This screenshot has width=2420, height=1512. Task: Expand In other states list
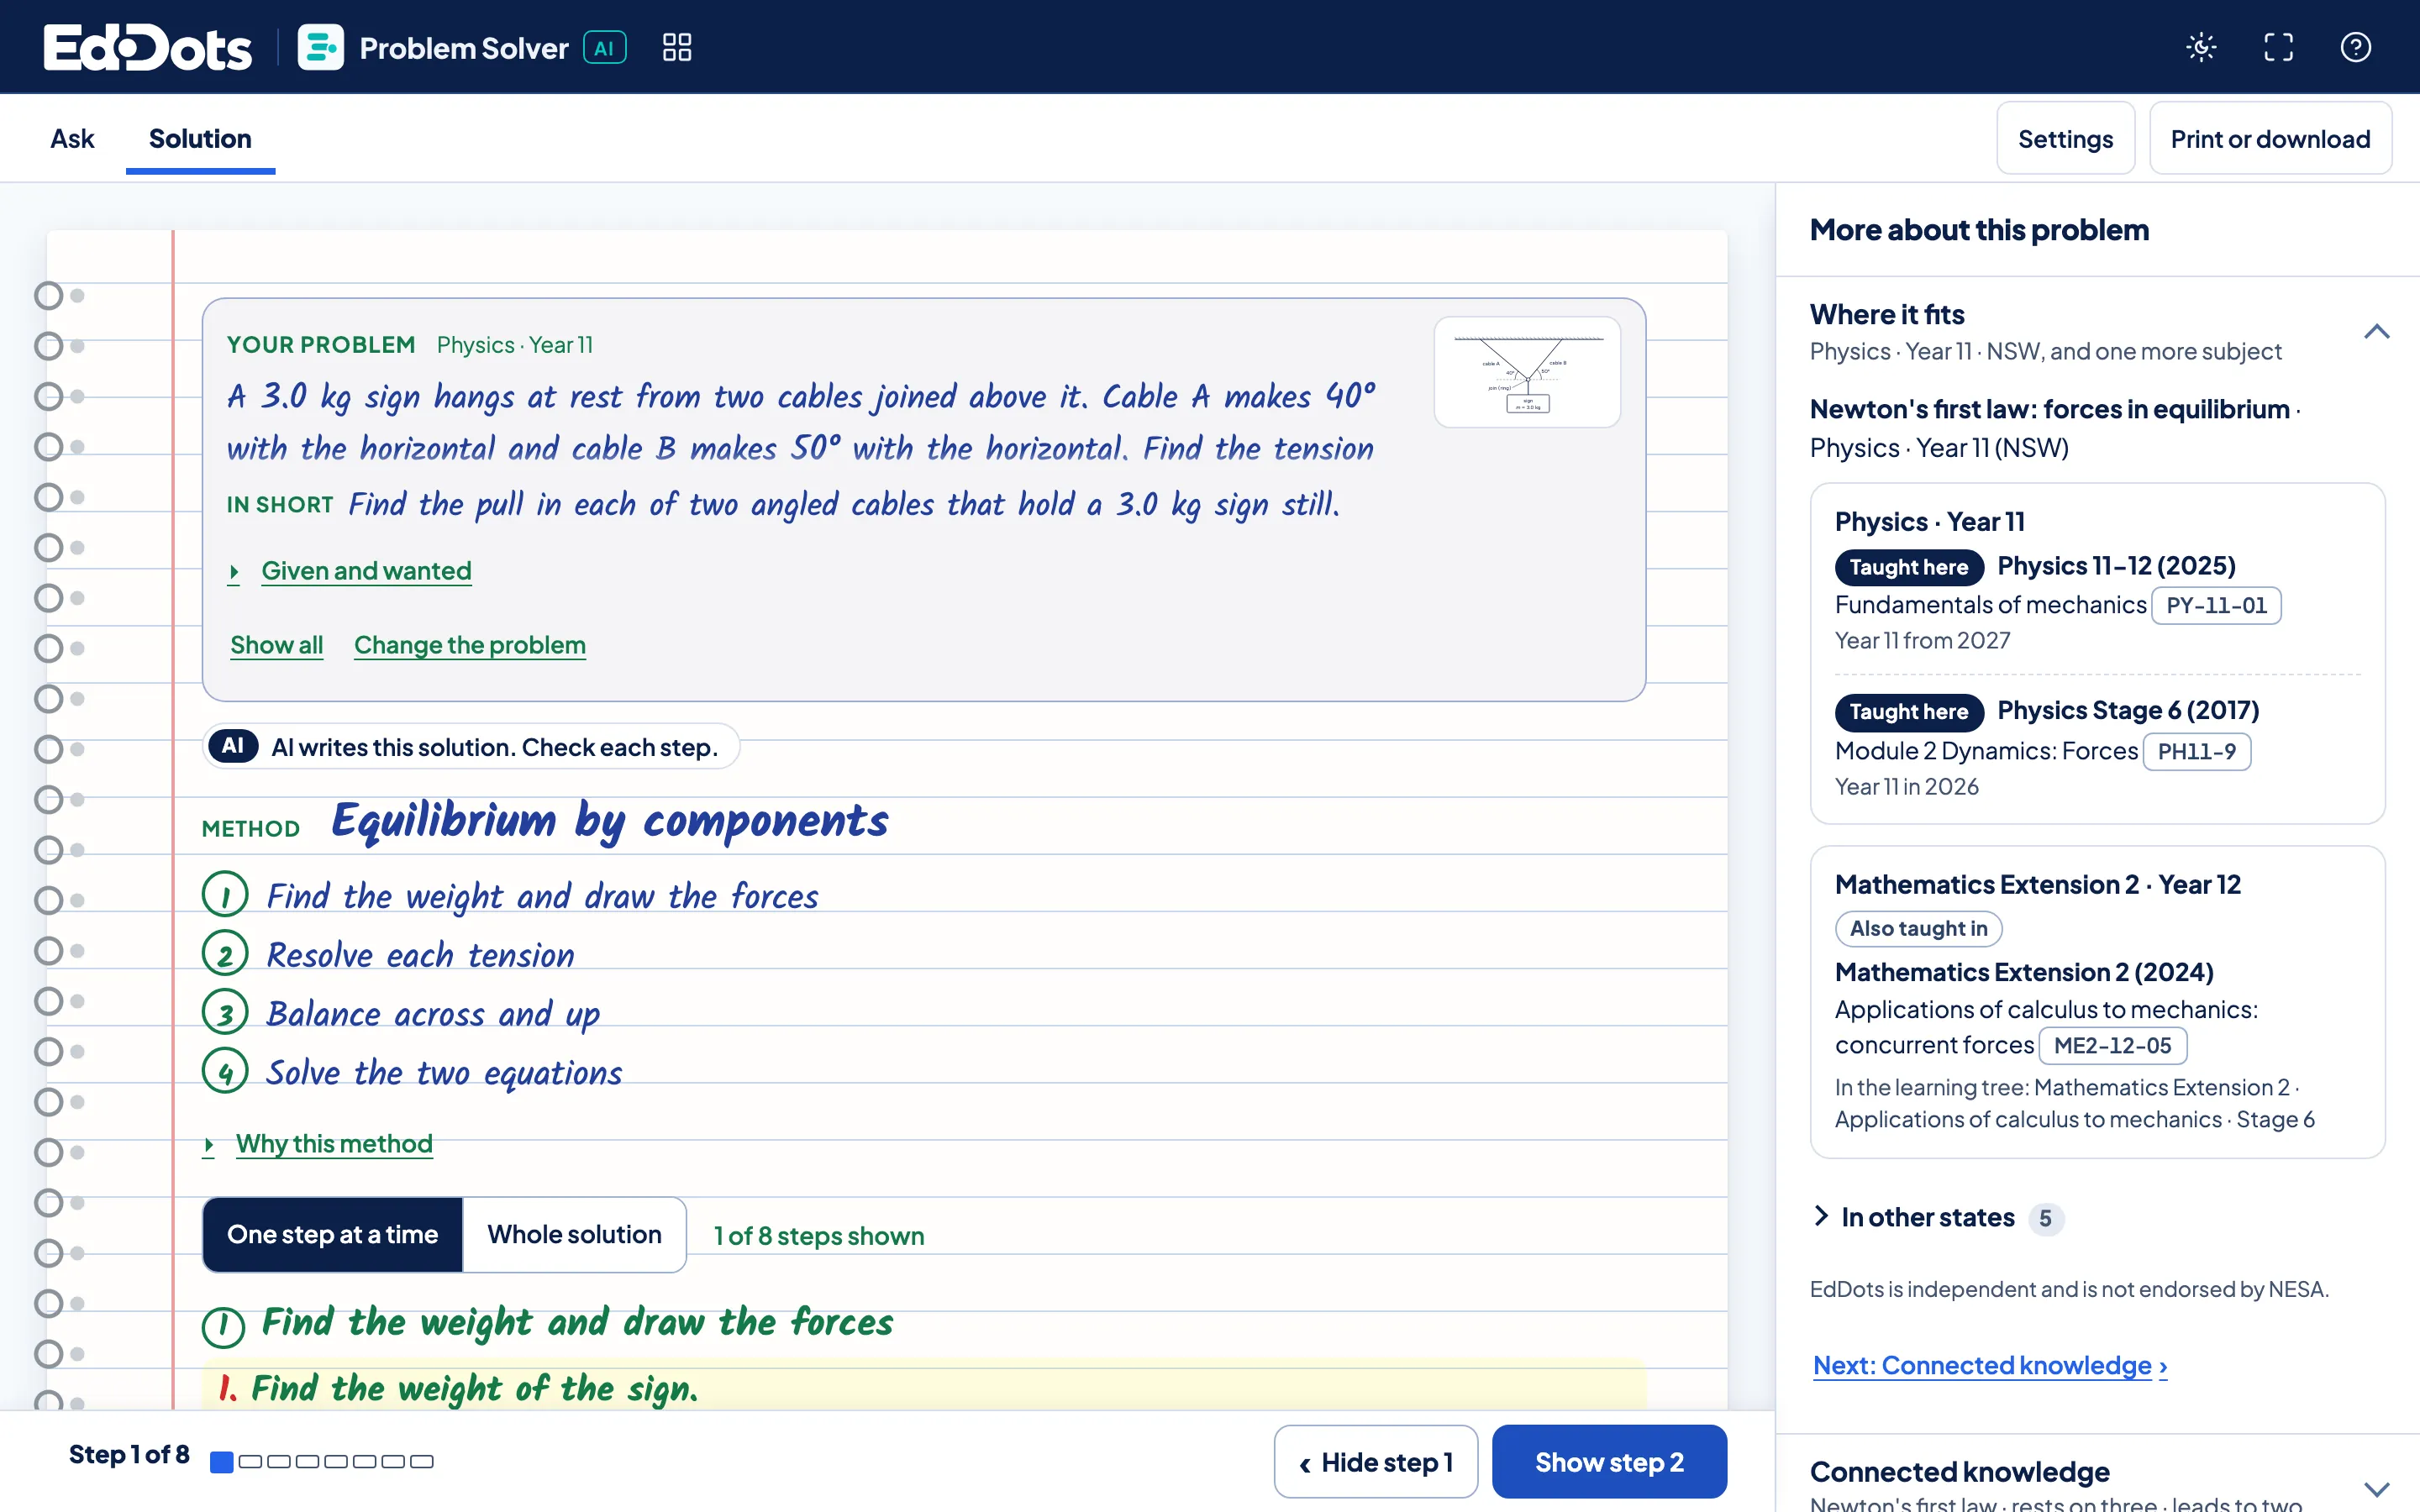tap(1927, 1218)
